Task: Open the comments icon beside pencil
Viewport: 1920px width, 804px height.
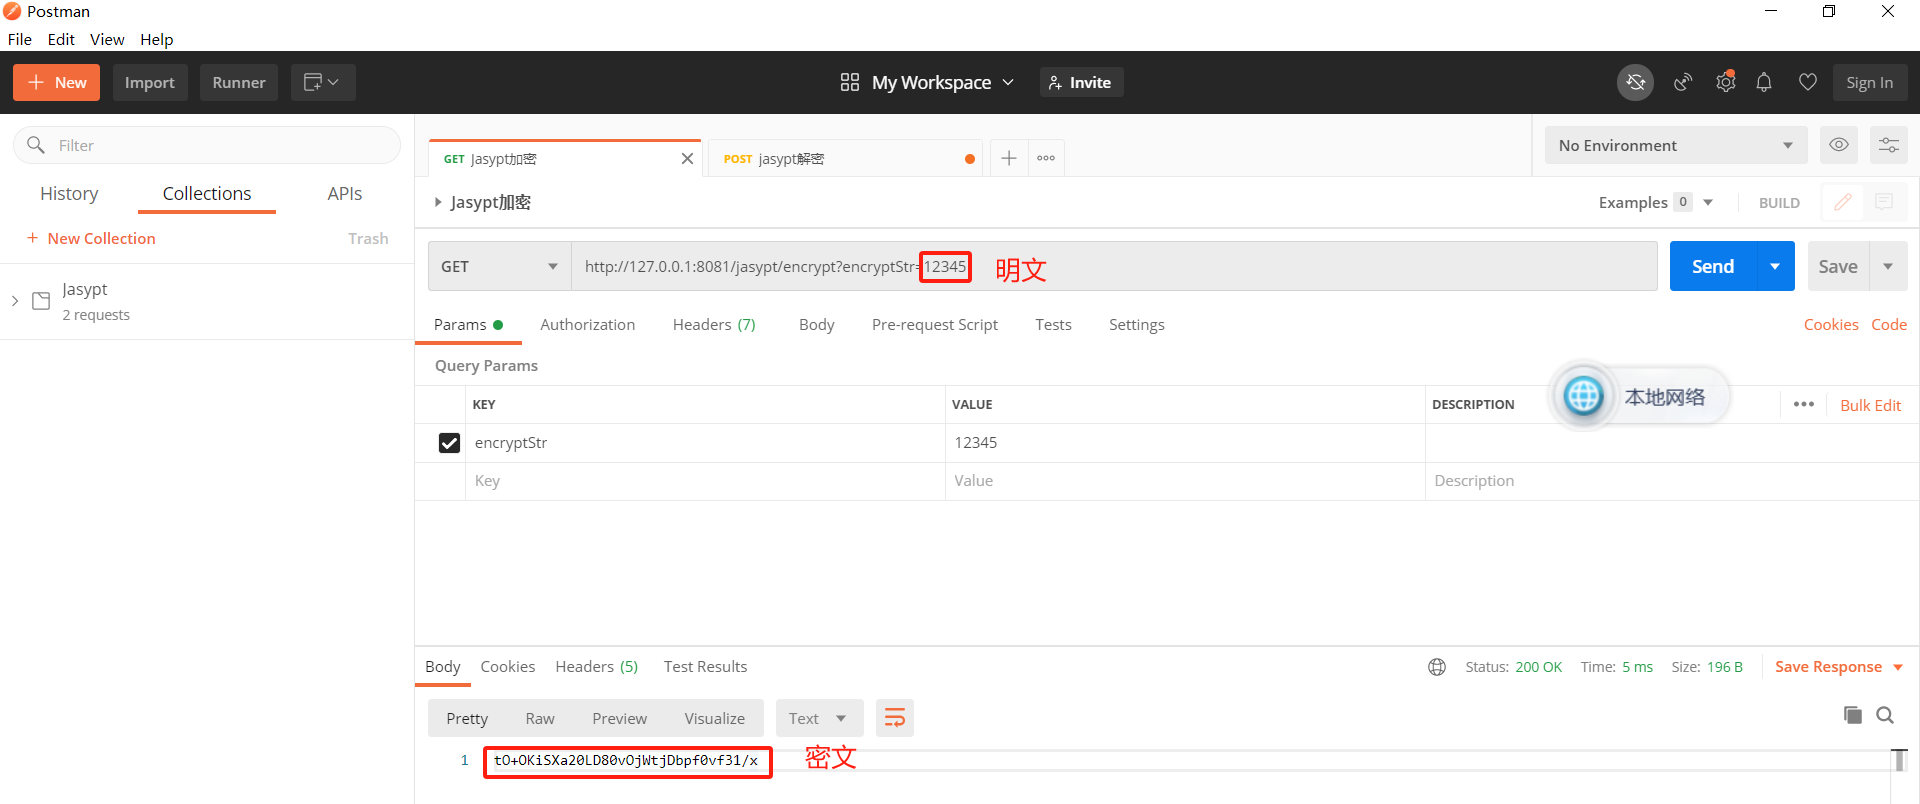Action: click(1884, 202)
